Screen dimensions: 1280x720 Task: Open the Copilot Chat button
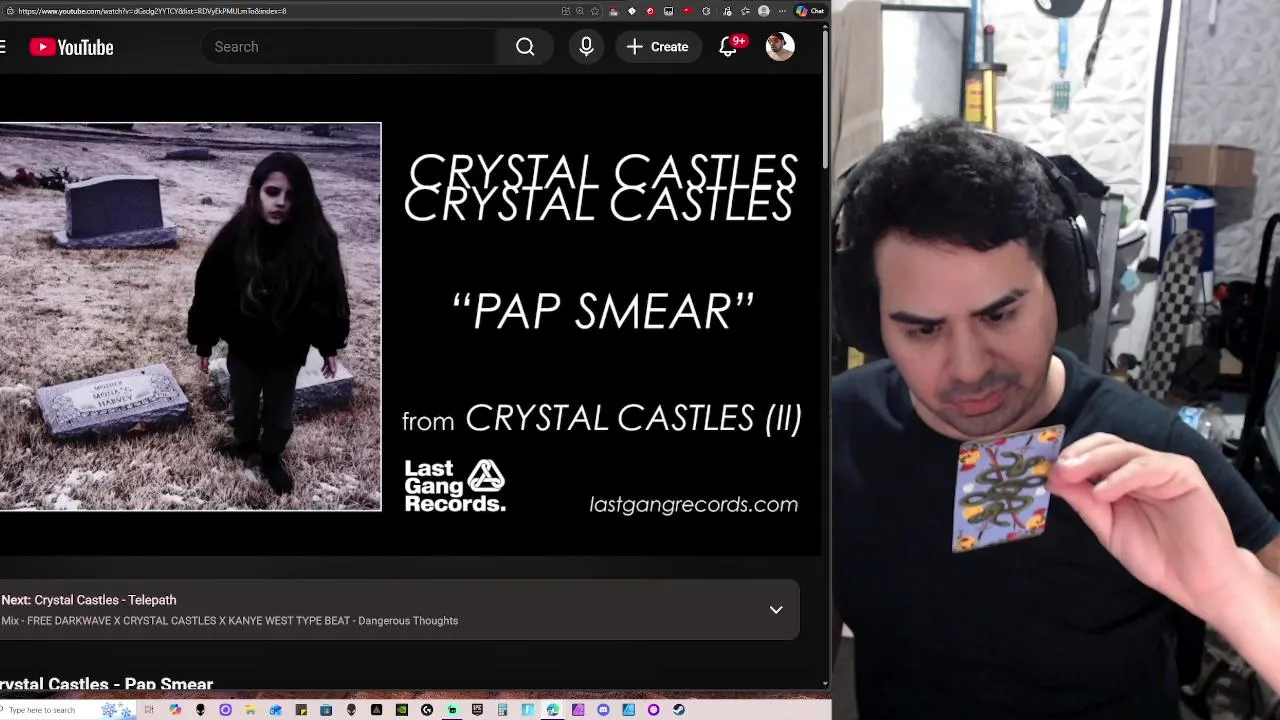point(810,11)
